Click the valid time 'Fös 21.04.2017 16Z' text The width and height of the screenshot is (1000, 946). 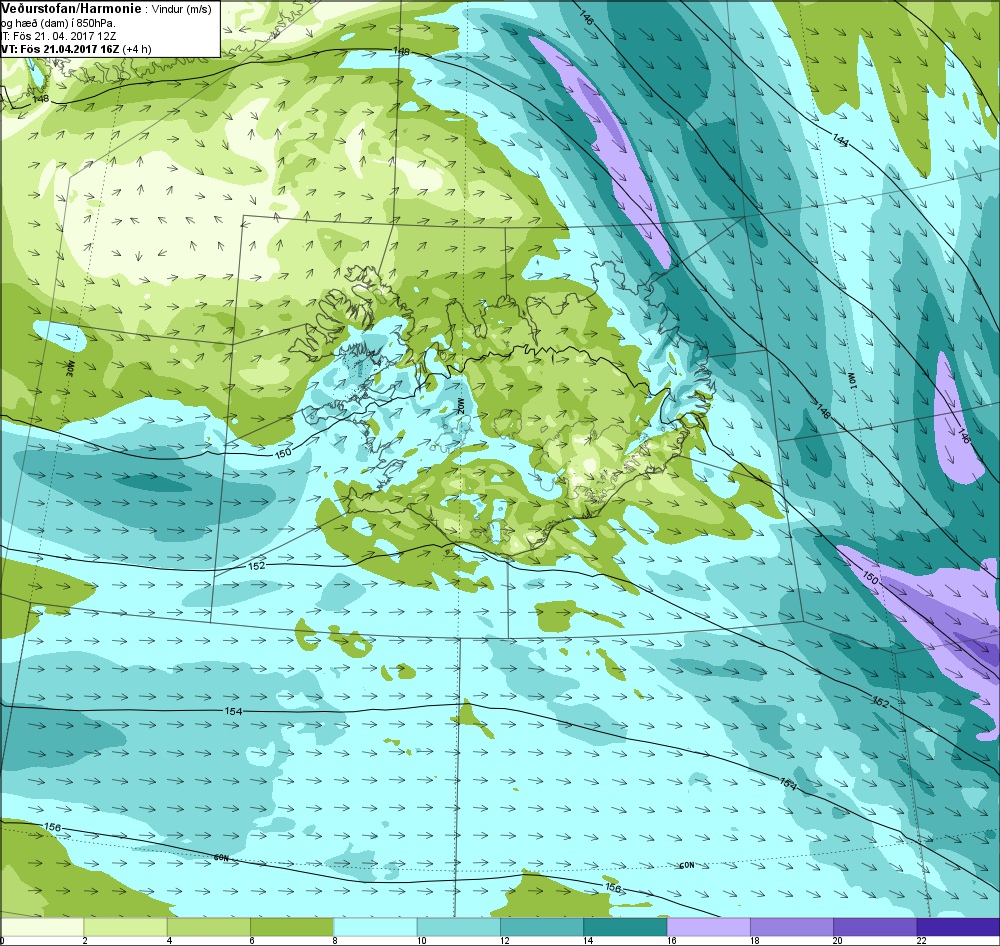click(x=72, y=49)
